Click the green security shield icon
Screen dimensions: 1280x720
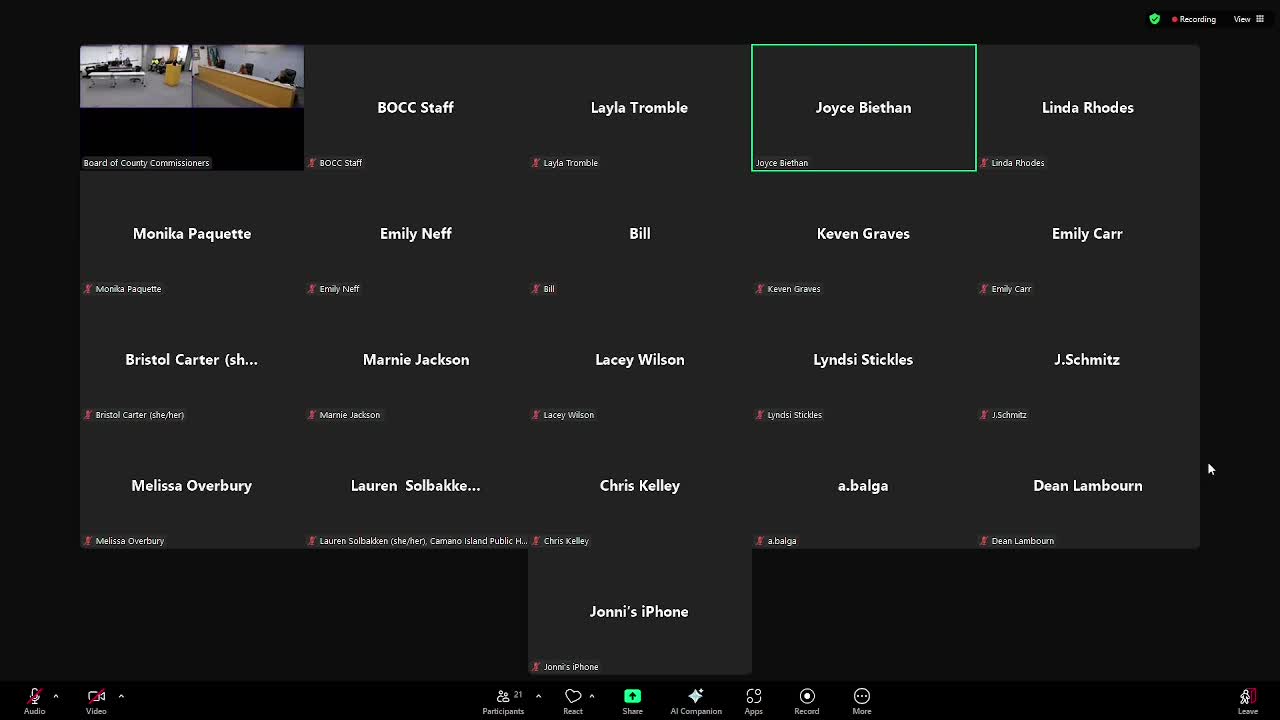pyautogui.click(x=1155, y=19)
